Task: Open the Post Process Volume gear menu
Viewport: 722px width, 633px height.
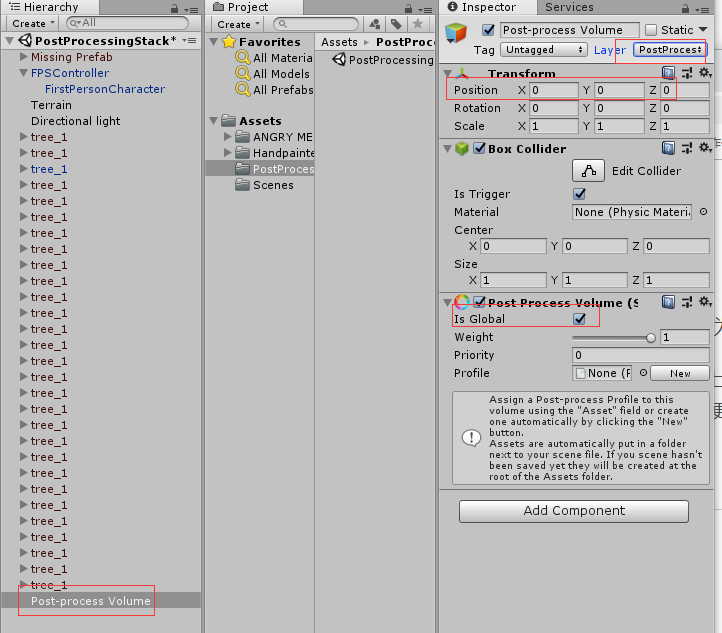Action: click(705, 302)
